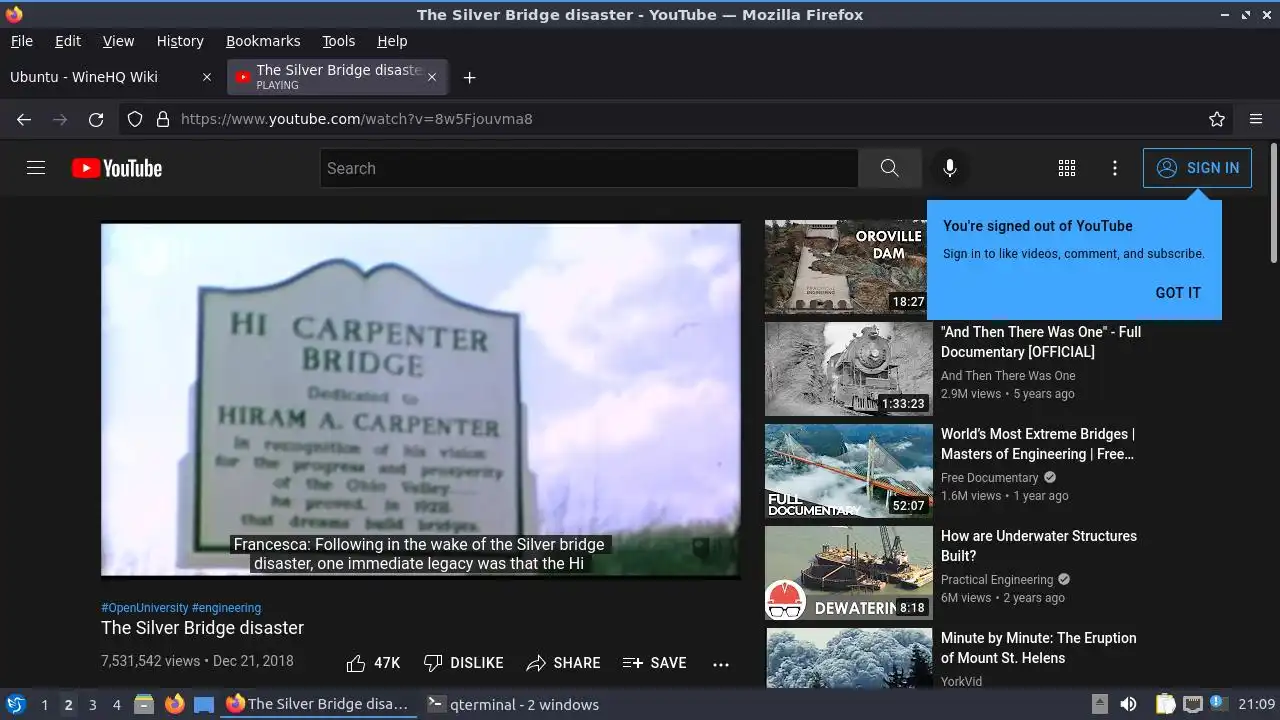
Task: Open the Oroville Dam video thumbnail
Action: tap(848, 267)
